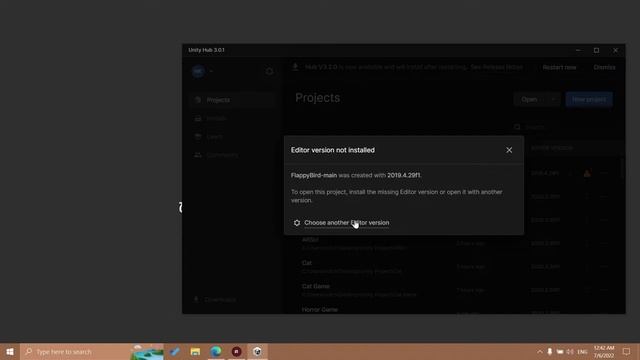The width and height of the screenshot is (640, 360).
Task: Click the New project button
Action: pyautogui.click(x=589, y=100)
